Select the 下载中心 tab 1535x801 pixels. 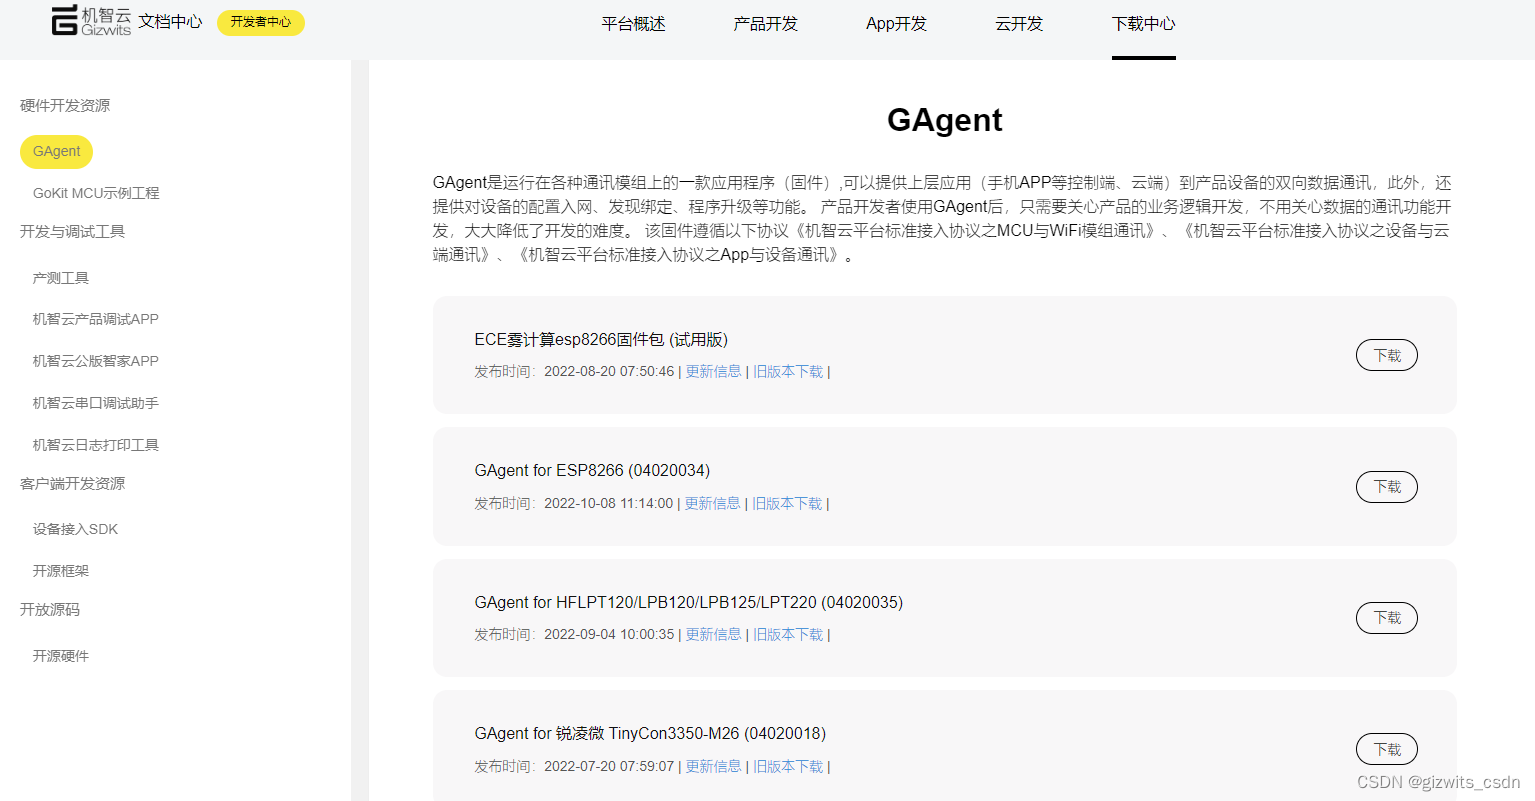coord(1143,24)
